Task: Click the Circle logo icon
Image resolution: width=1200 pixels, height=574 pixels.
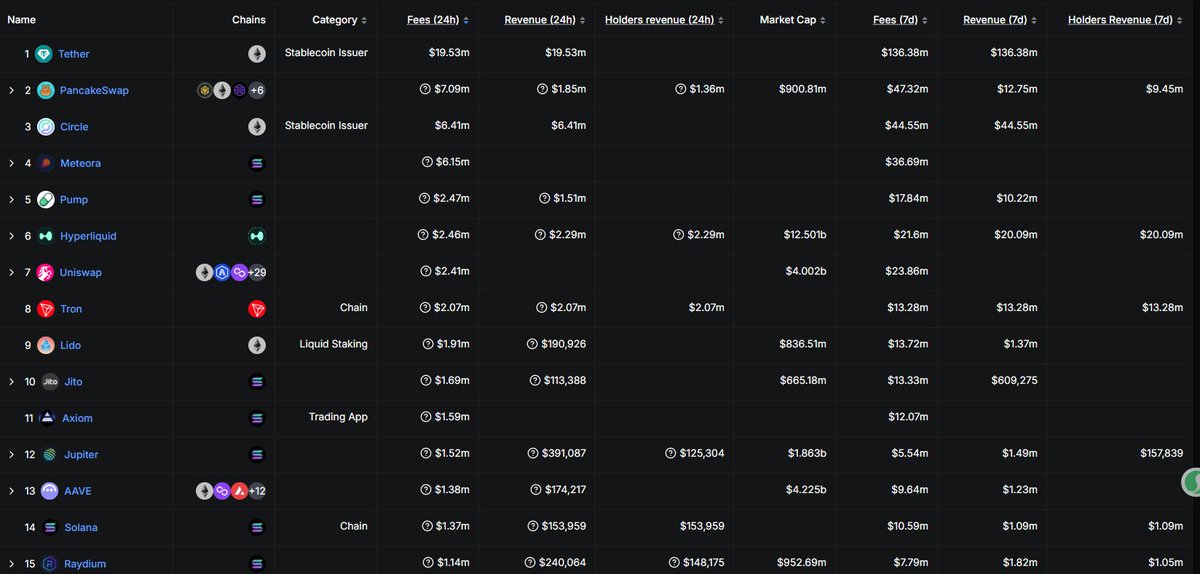Action: pos(46,127)
